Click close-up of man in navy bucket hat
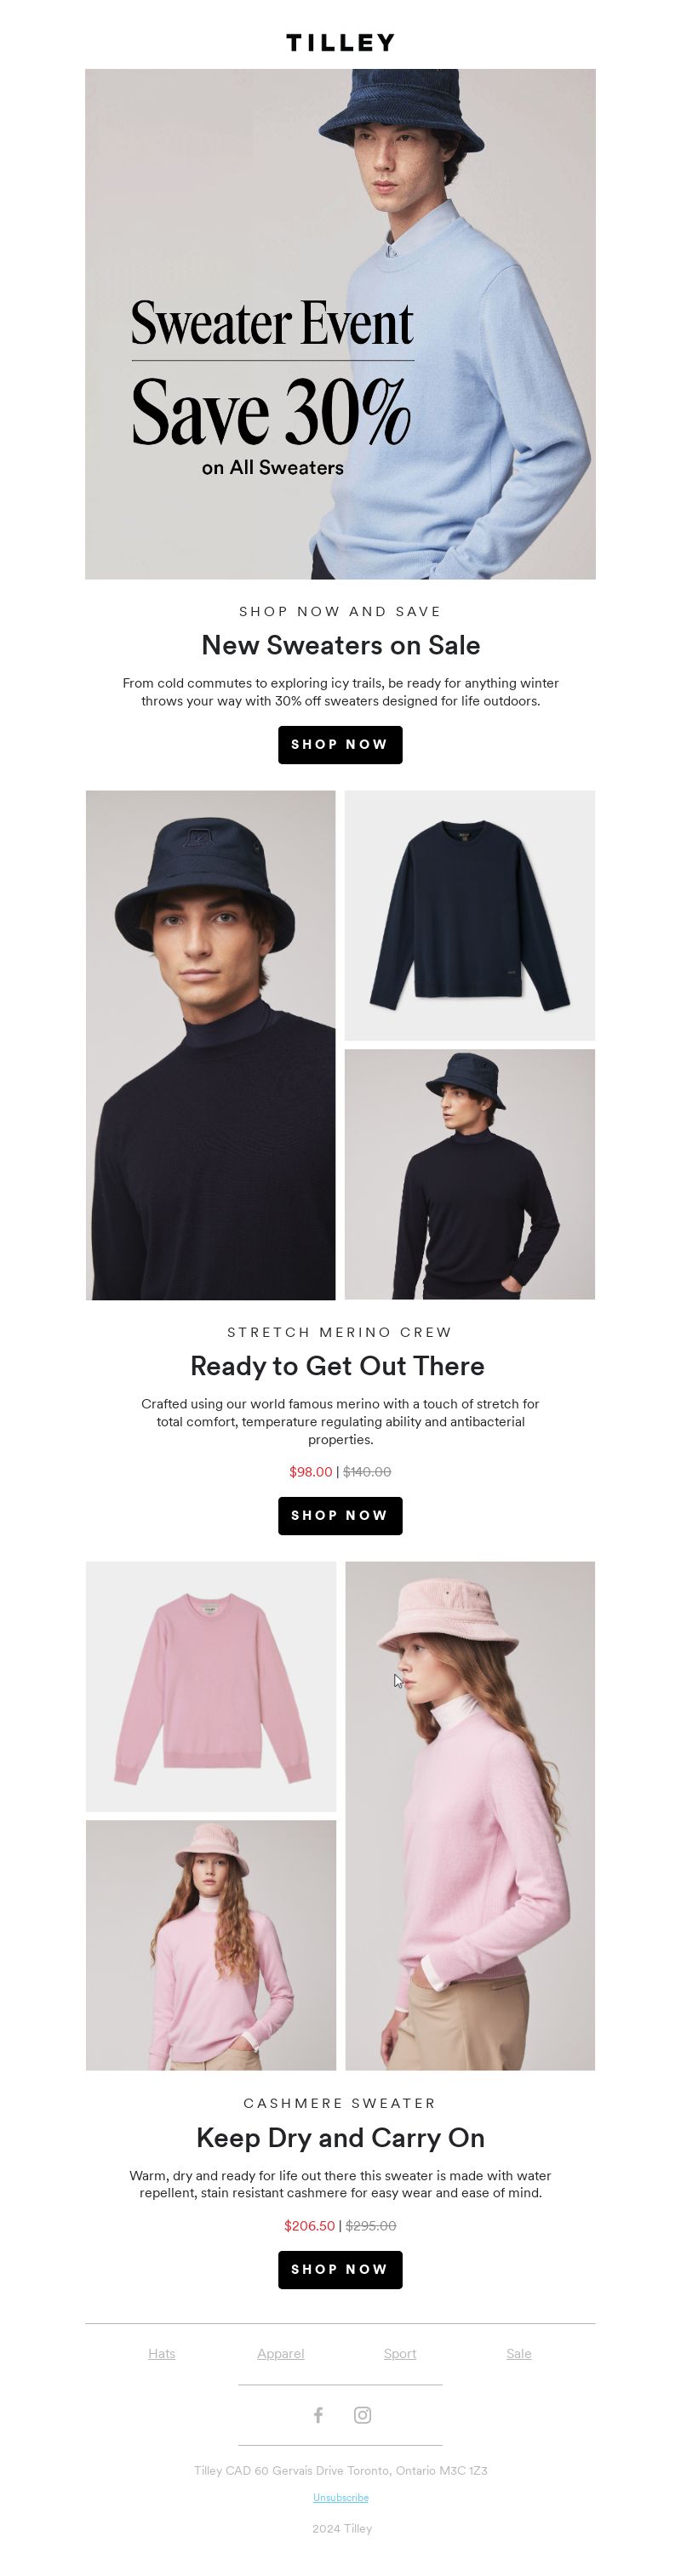The image size is (681, 2576). pos(211,1045)
